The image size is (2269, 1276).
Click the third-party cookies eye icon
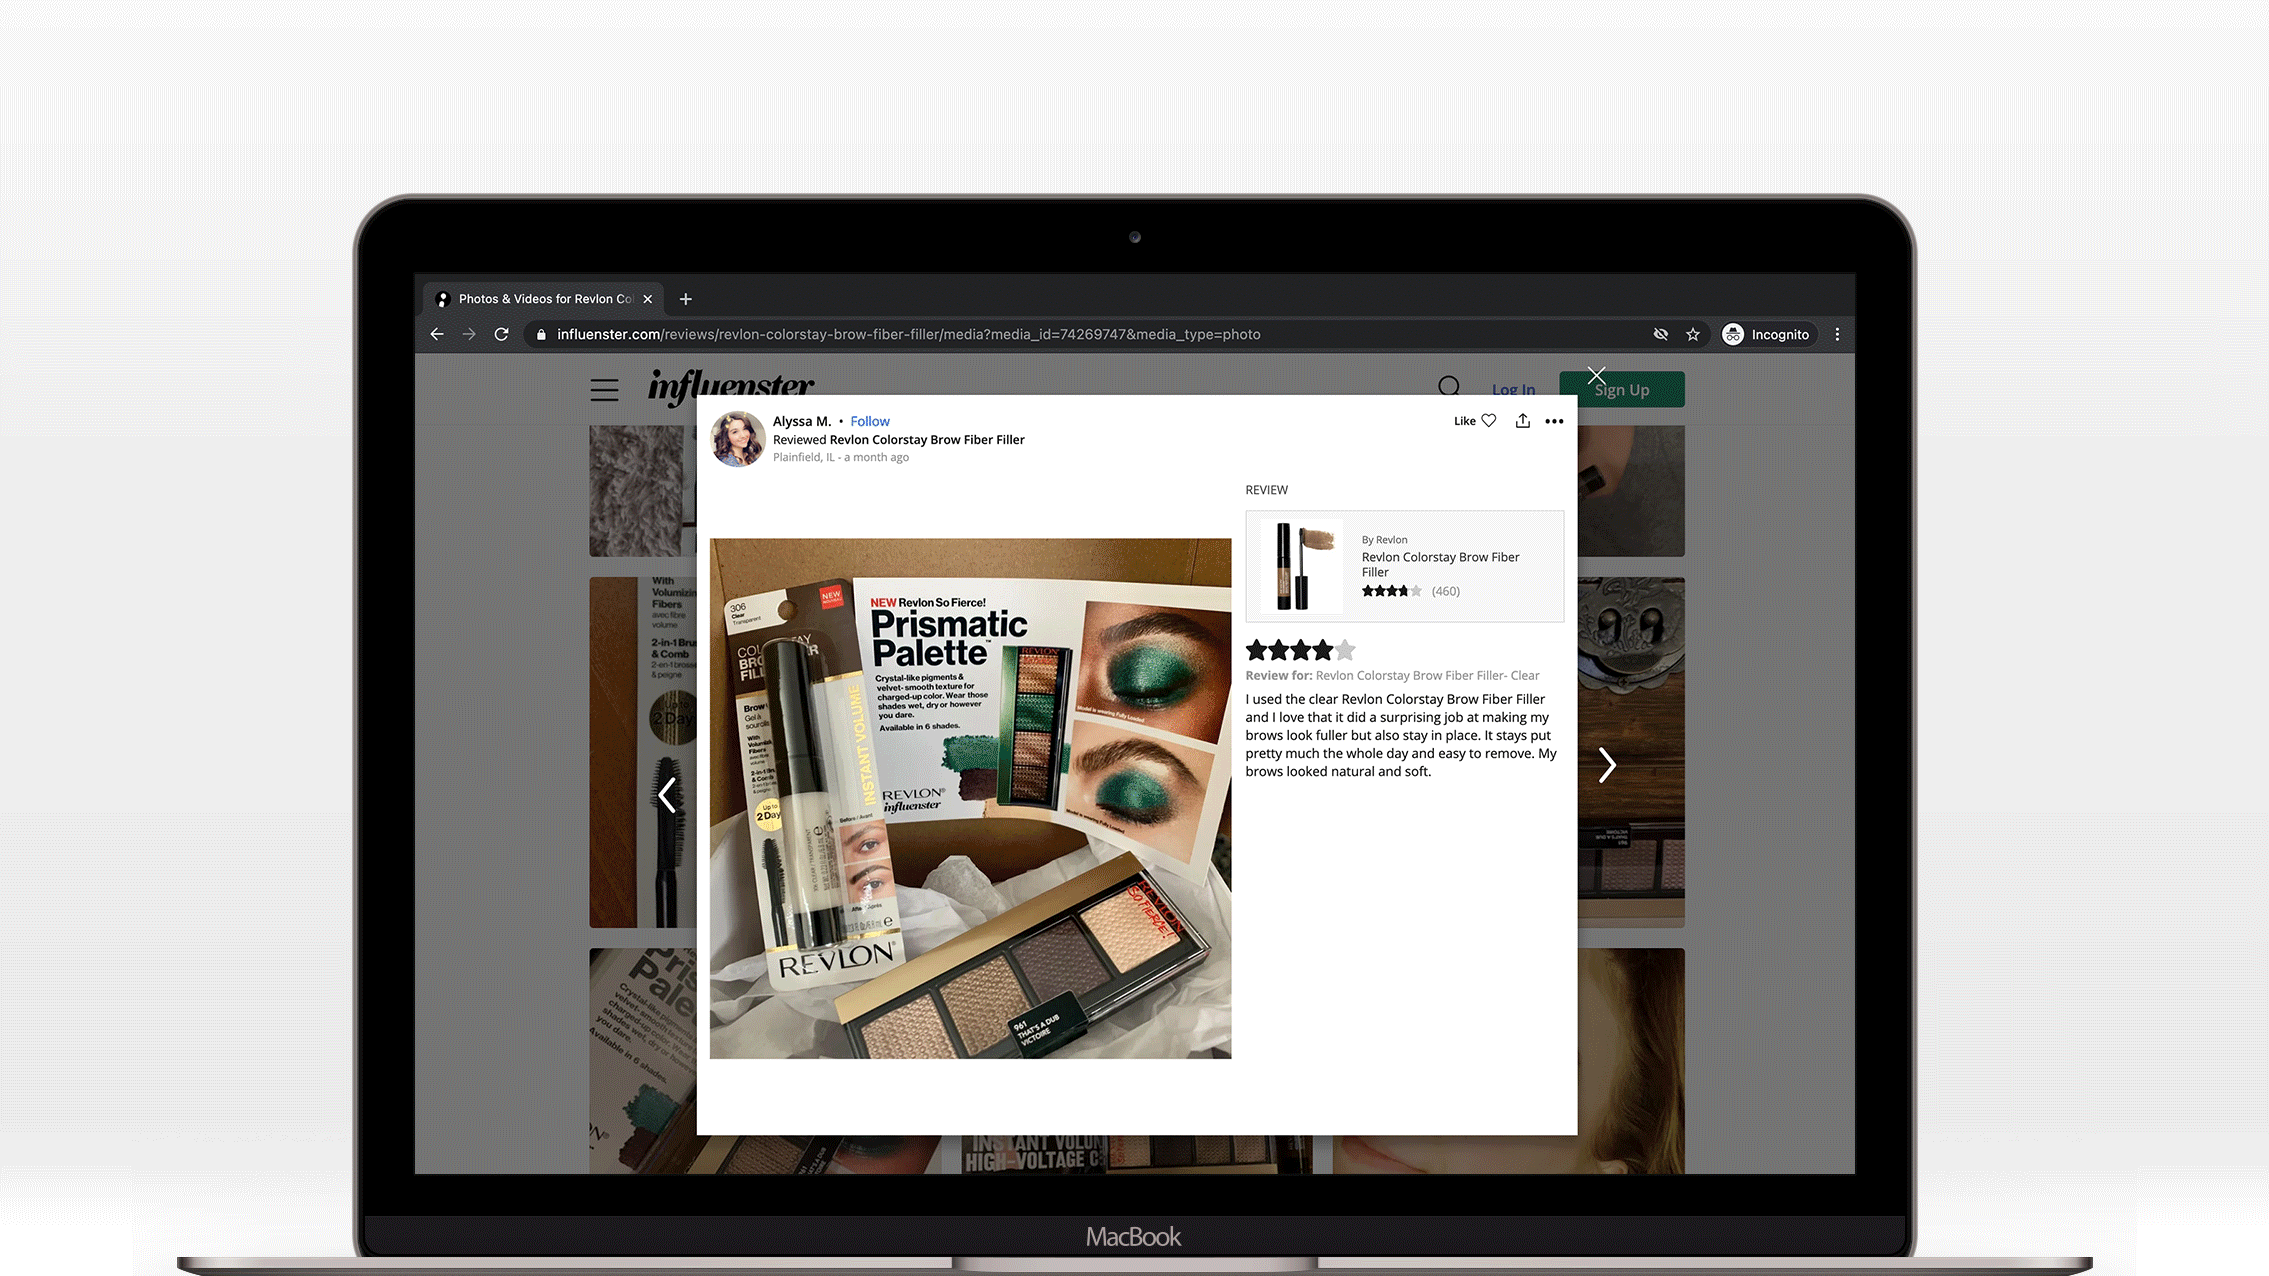point(1660,335)
